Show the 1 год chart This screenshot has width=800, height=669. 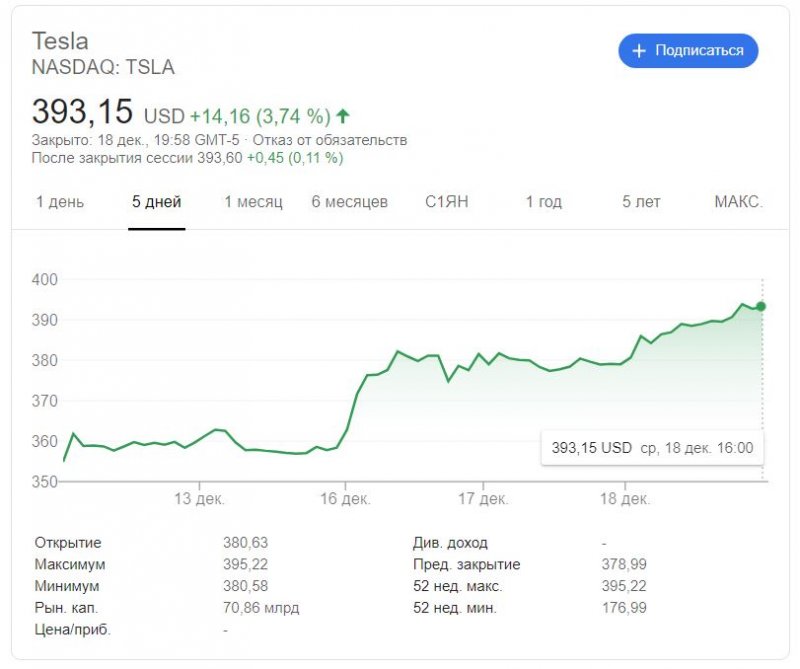544,202
